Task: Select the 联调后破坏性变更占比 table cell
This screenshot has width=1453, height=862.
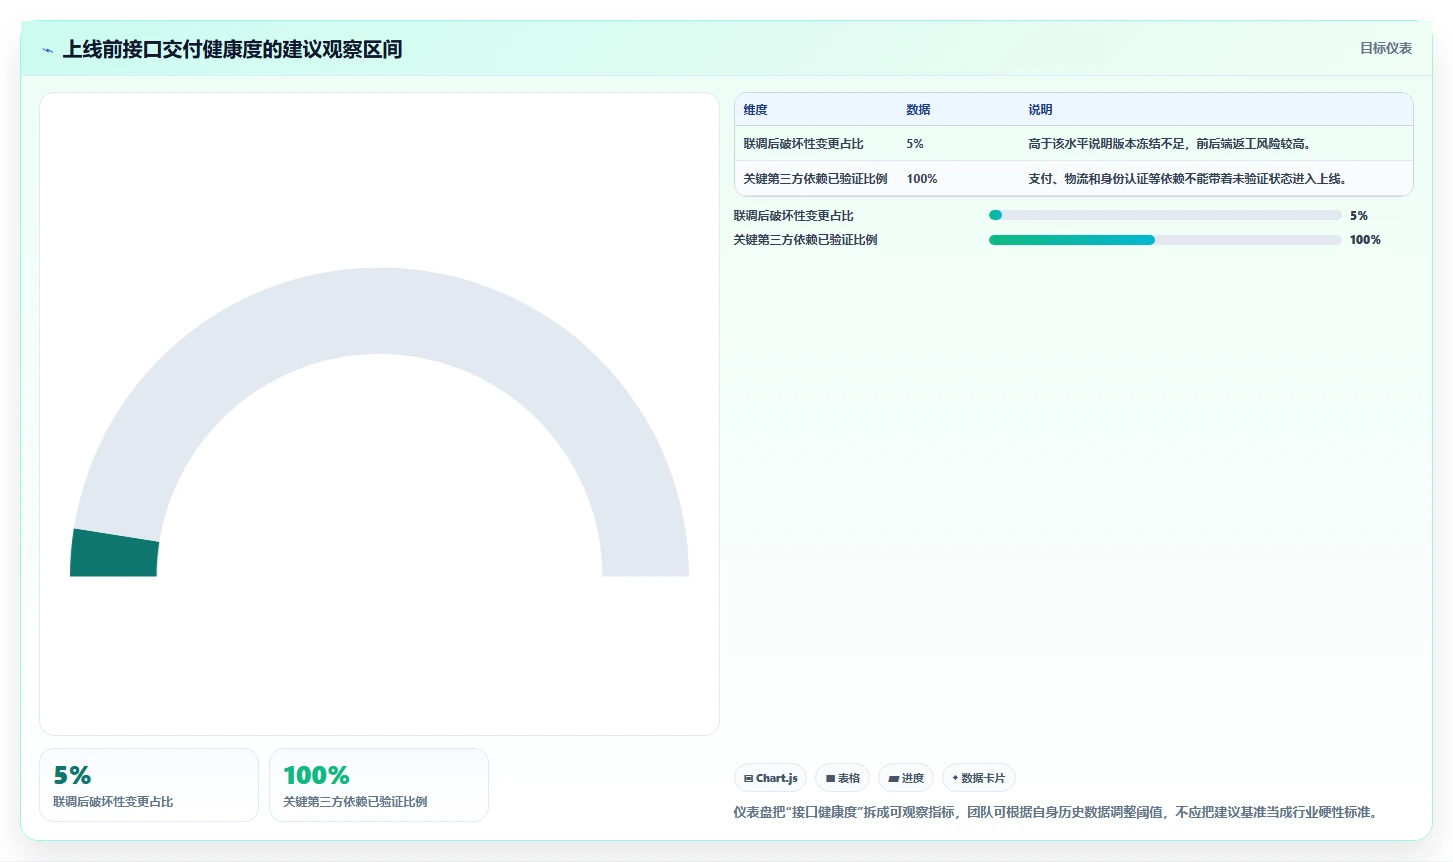Action: point(803,144)
